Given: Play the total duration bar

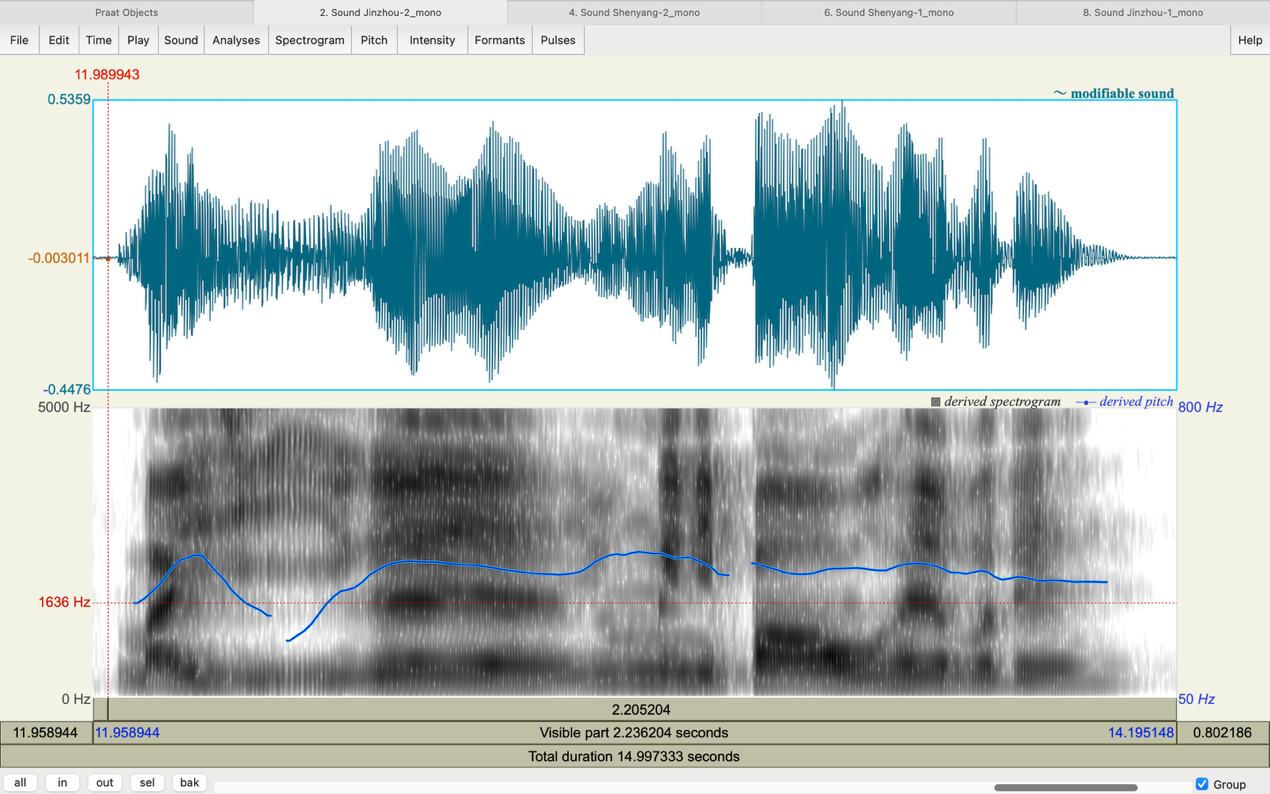Looking at the screenshot, I should tap(634, 757).
